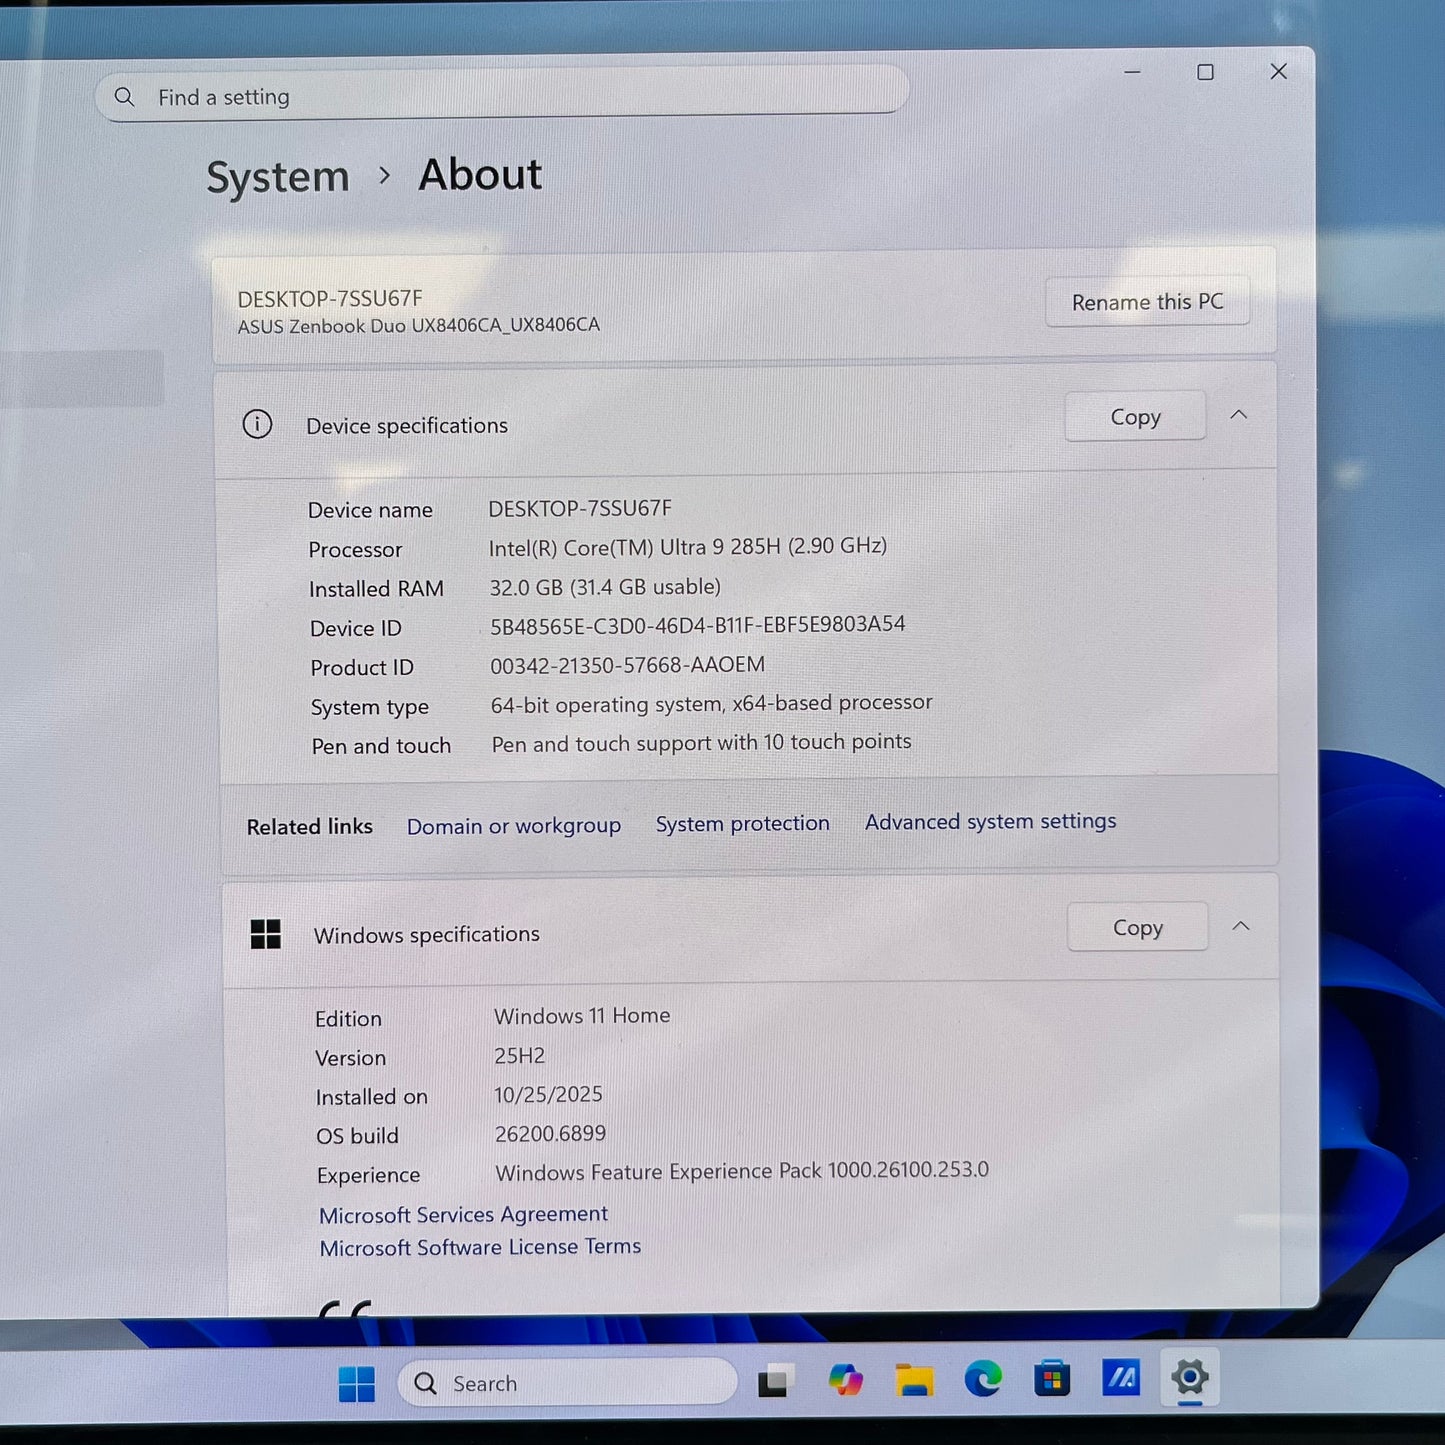Open the System protection link
1445x1445 pixels.
pyautogui.click(x=742, y=823)
